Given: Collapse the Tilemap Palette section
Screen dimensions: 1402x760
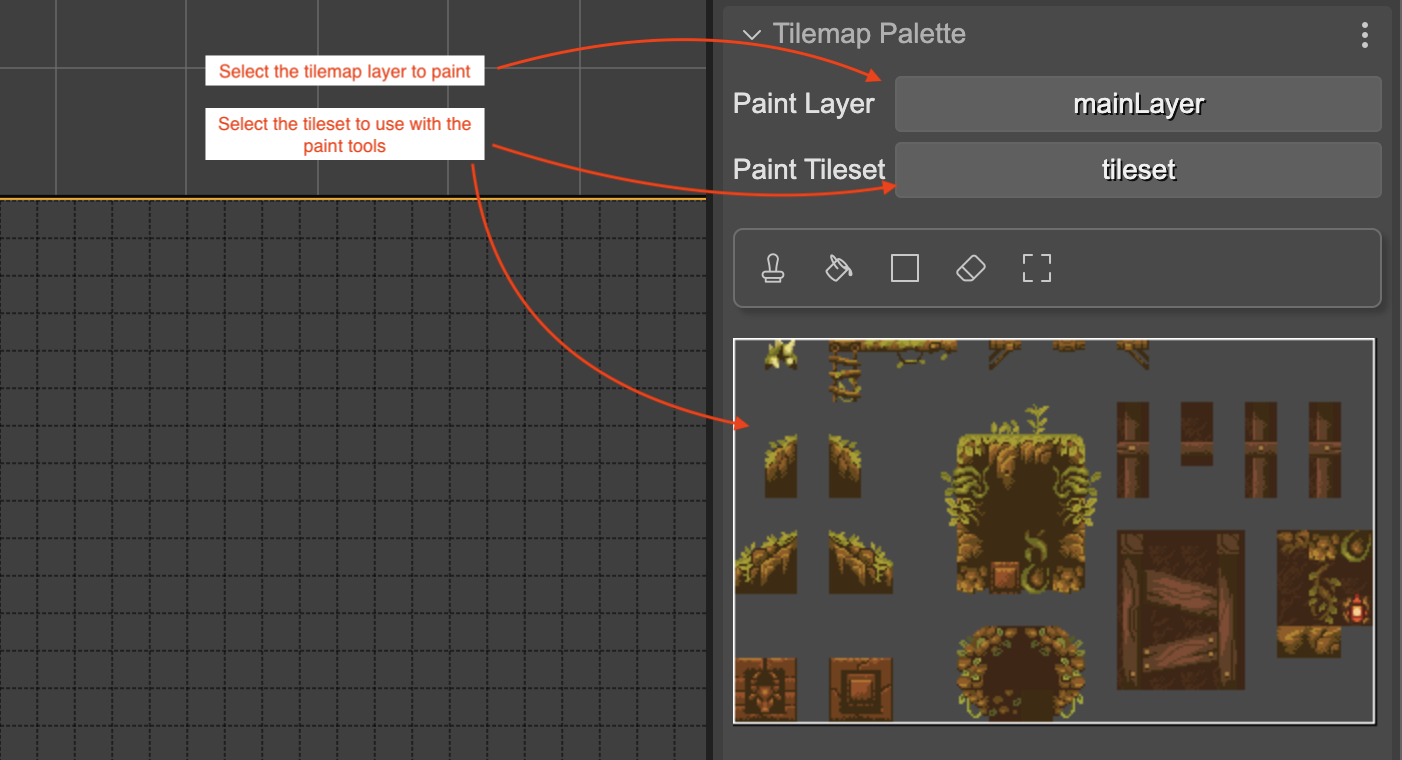Looking at the screenshot, I should pos(752,34).
